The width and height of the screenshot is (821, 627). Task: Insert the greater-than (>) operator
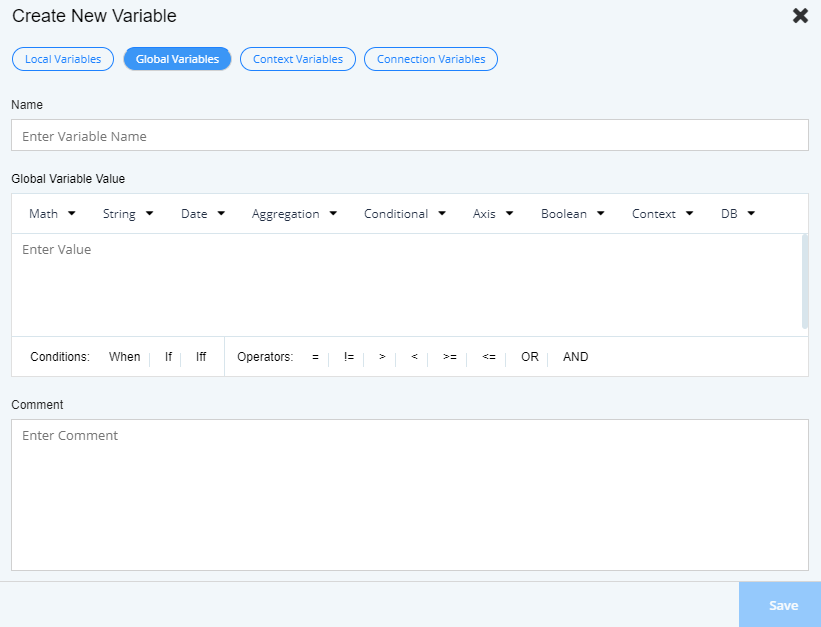(382, 357)
